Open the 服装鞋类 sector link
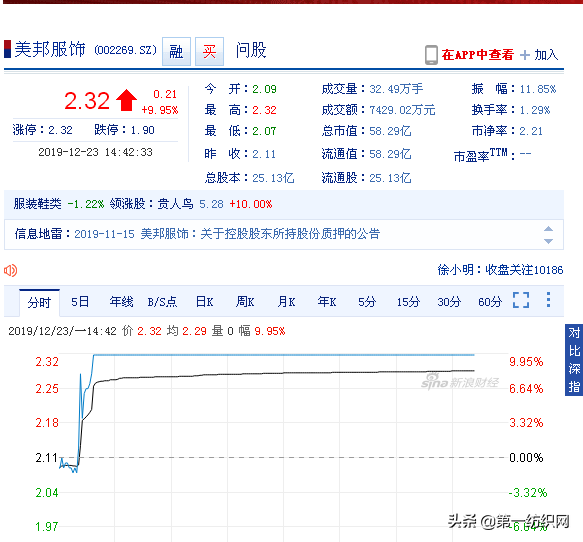583x542 pixels. [x=37, y=204]
